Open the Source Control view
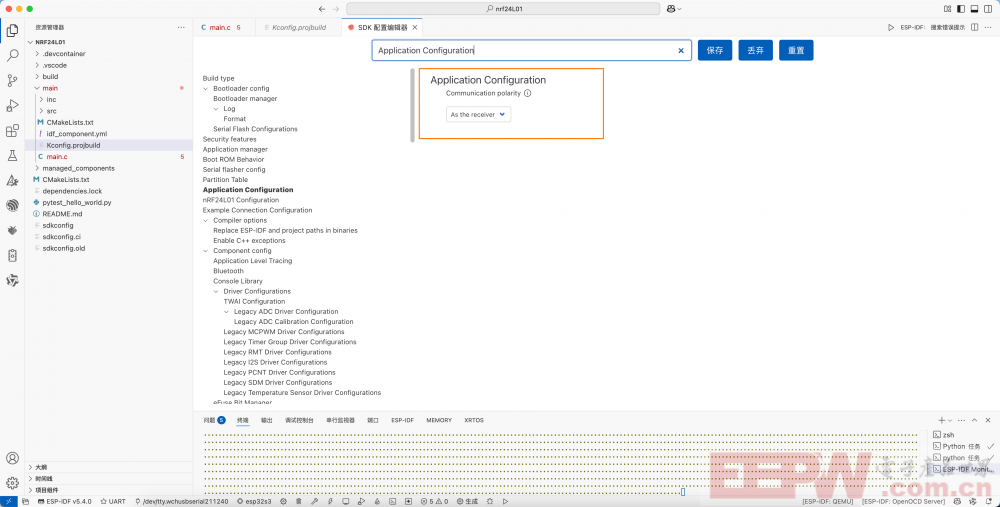The height and width of the screenshot is (507, 1000). 12,80
